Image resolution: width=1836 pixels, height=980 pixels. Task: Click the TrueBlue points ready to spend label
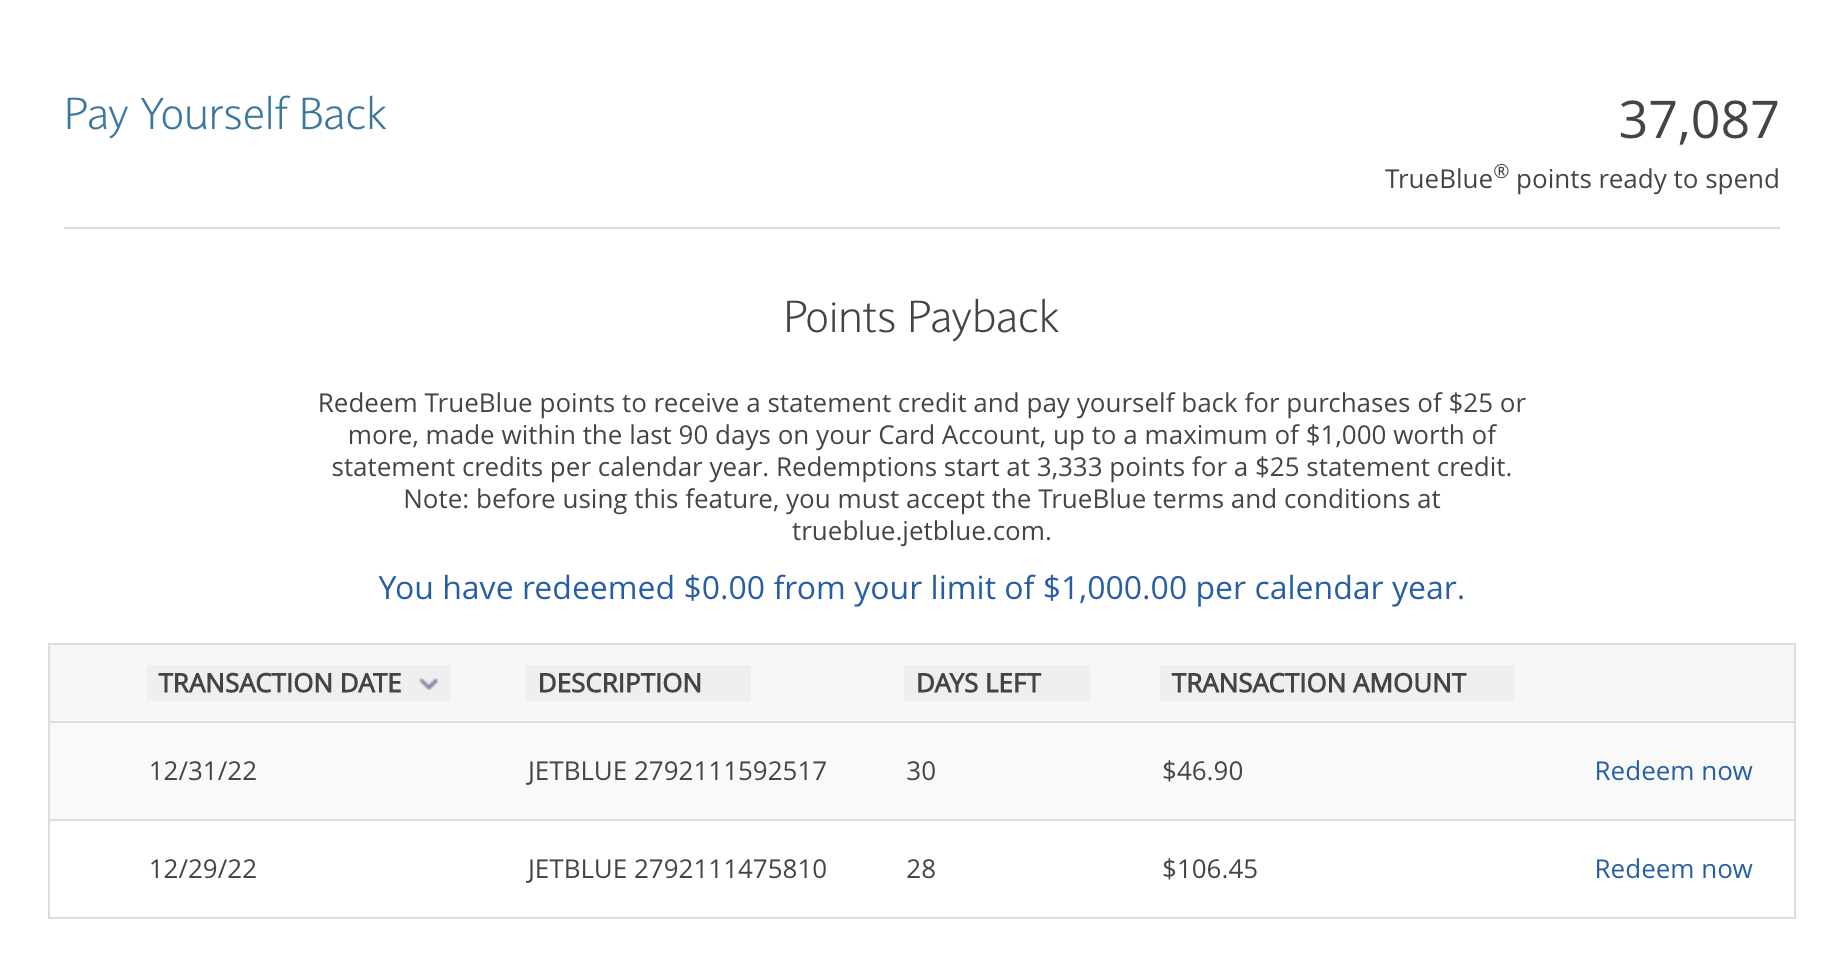pos(1583,178)
